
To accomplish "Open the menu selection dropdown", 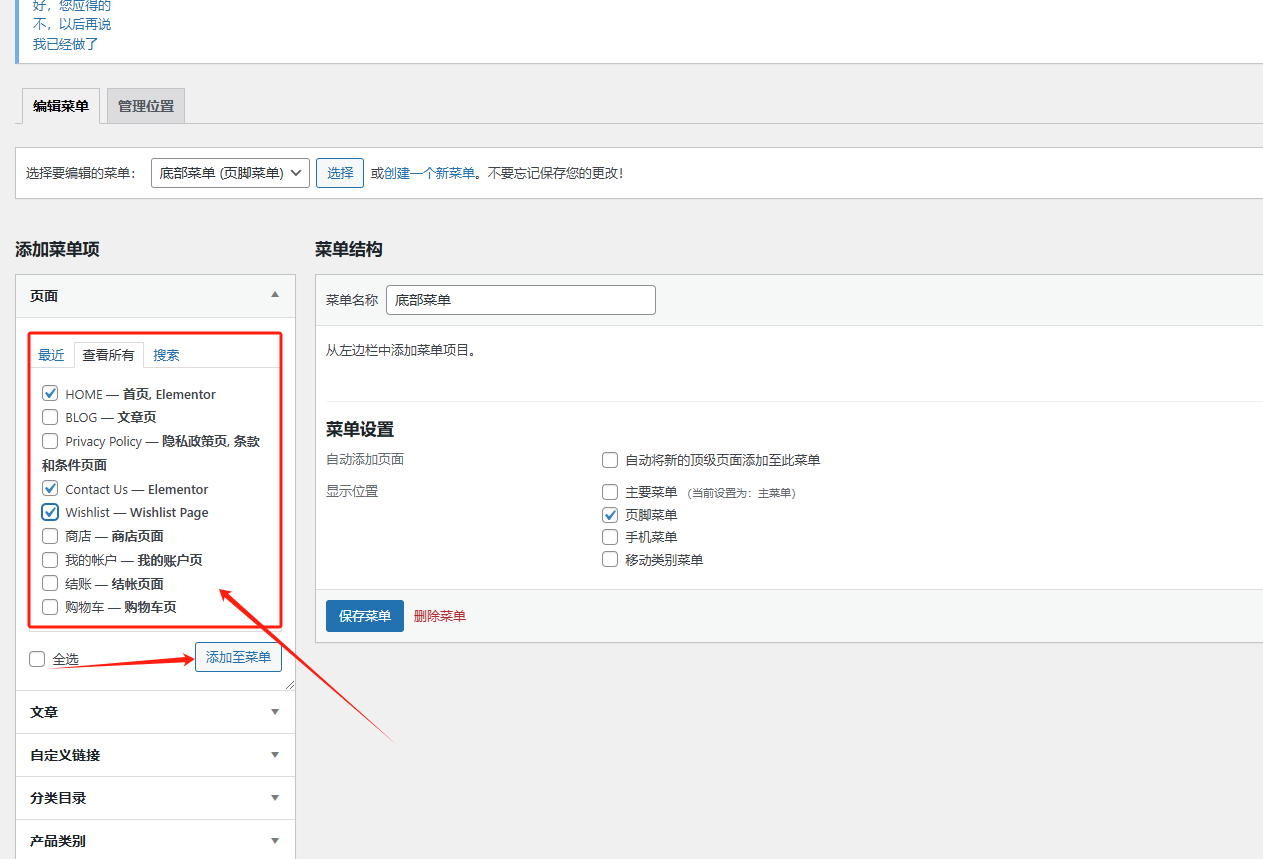I will [x=230, y=172].
